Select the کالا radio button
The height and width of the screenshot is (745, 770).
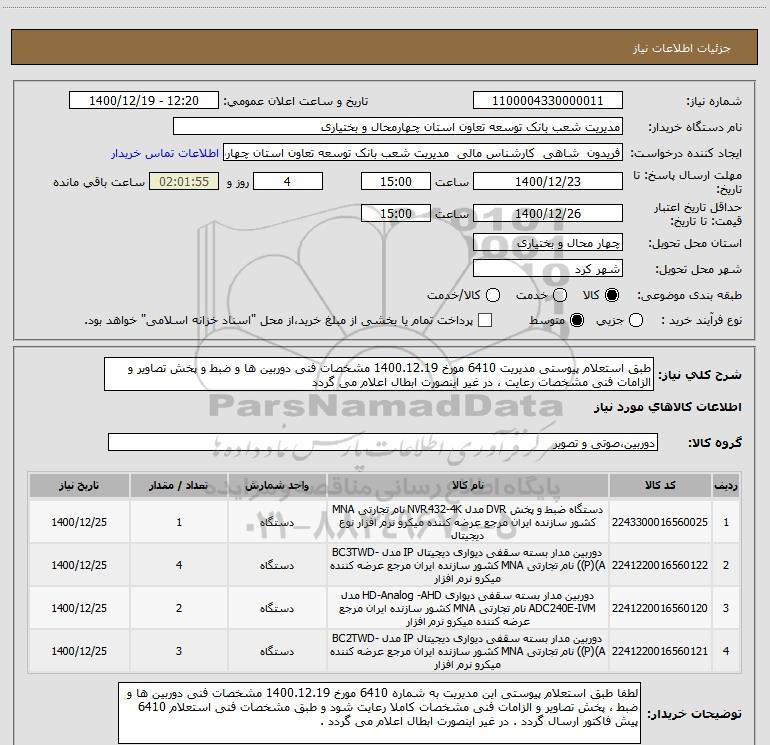[x=612, y=295]
